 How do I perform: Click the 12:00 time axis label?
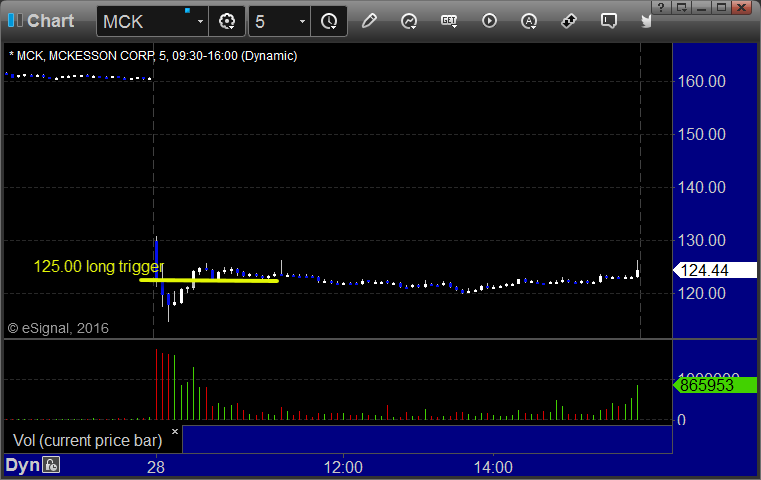pos(343,467)
